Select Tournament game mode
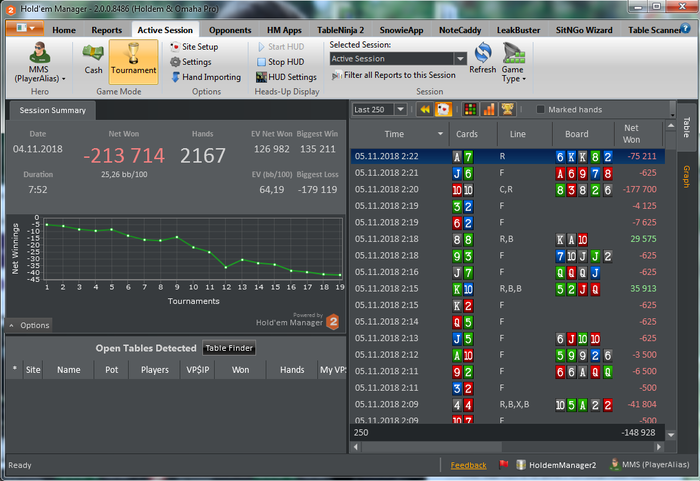 pos(133,61)
